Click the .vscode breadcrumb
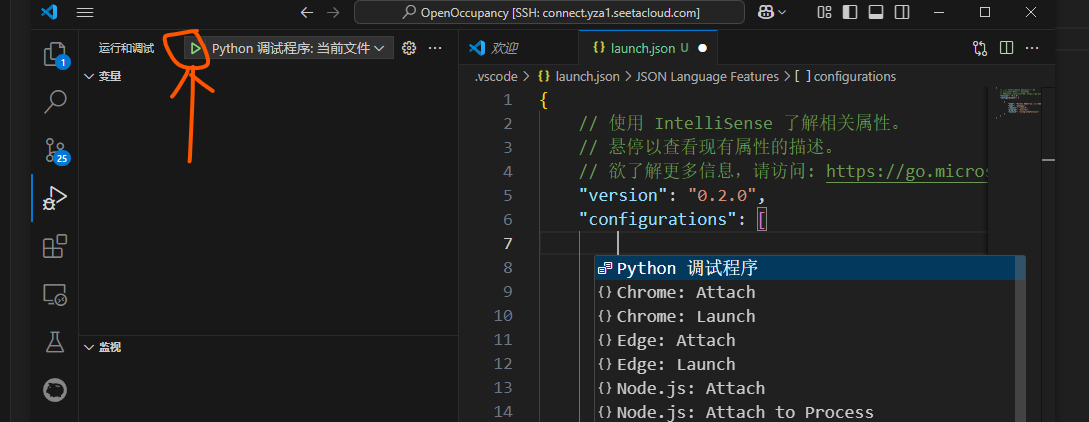1089x422 pixels. [x=496, y=76]
